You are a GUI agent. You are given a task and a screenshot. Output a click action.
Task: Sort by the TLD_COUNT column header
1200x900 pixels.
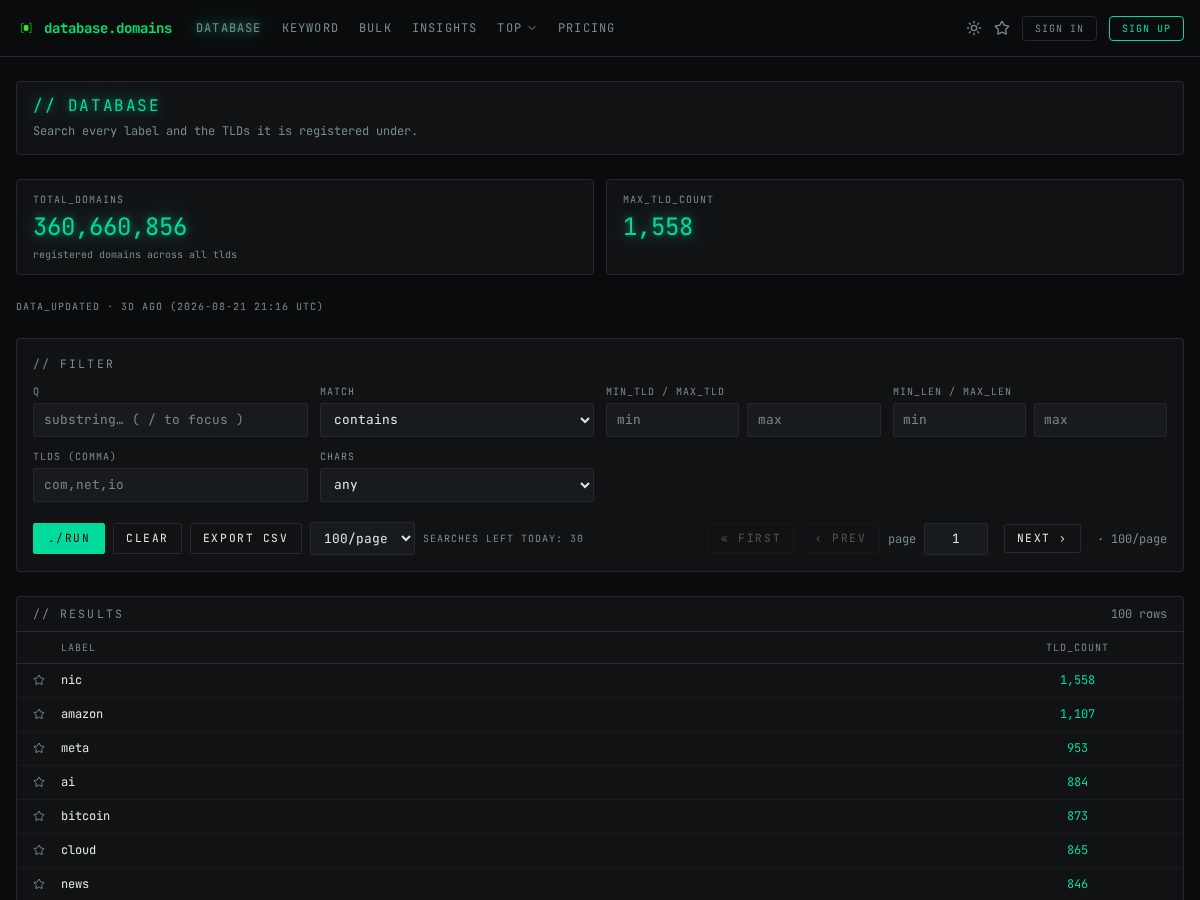pyautogui.click(x=1077, y=648)
